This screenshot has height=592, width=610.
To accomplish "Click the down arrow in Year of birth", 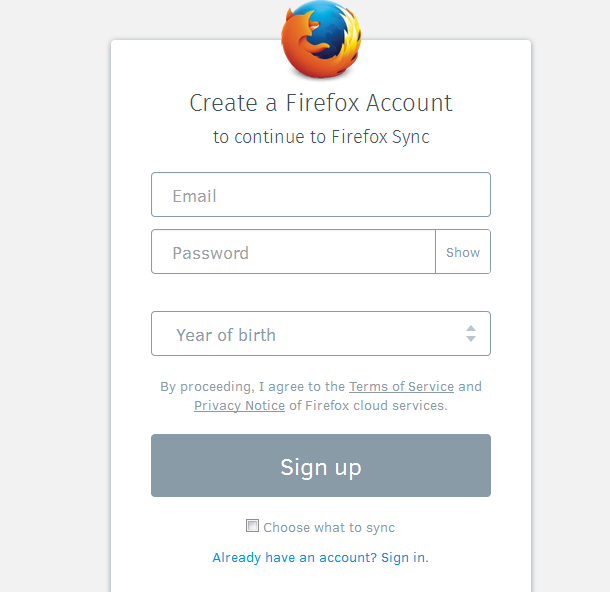I will tap(471, 340).
